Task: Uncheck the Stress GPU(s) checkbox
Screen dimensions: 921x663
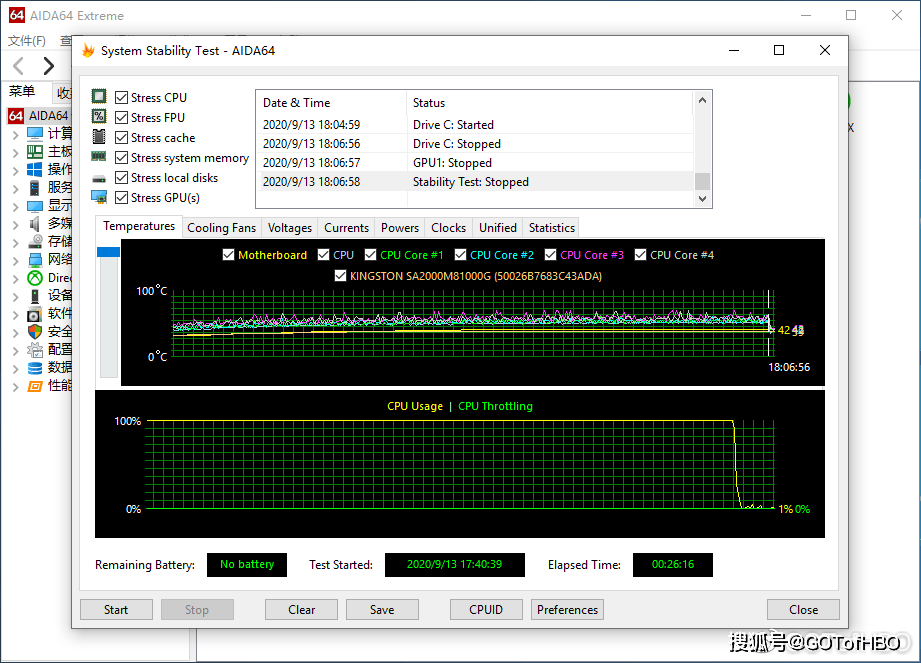Action: click(122, 197)
